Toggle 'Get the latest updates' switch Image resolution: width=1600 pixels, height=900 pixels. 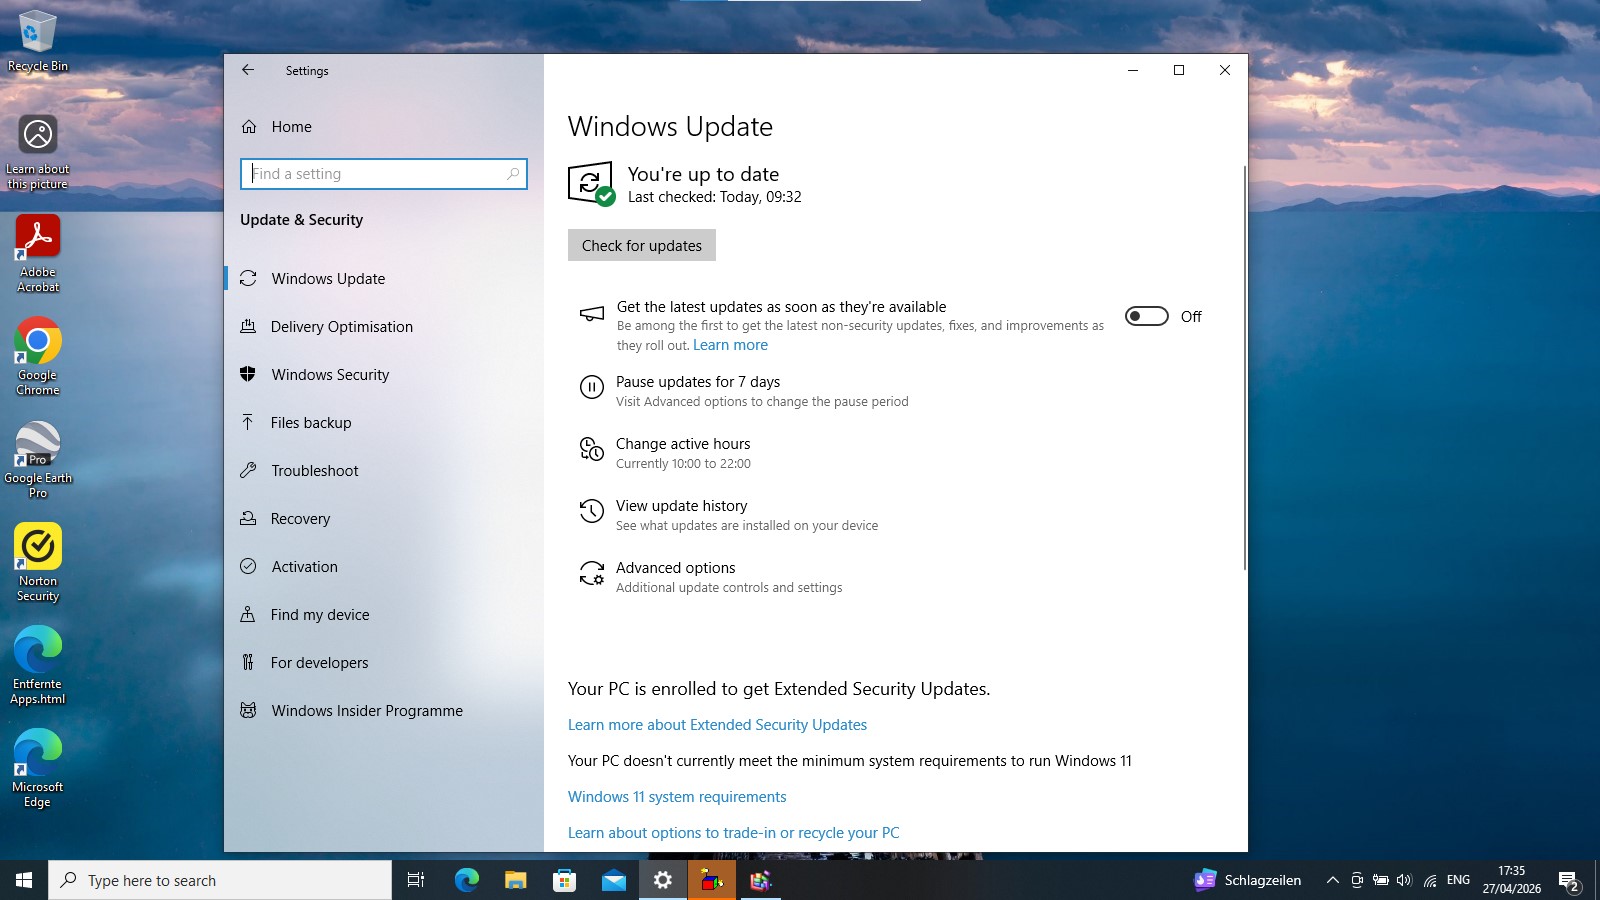(x=1146, y=316)
